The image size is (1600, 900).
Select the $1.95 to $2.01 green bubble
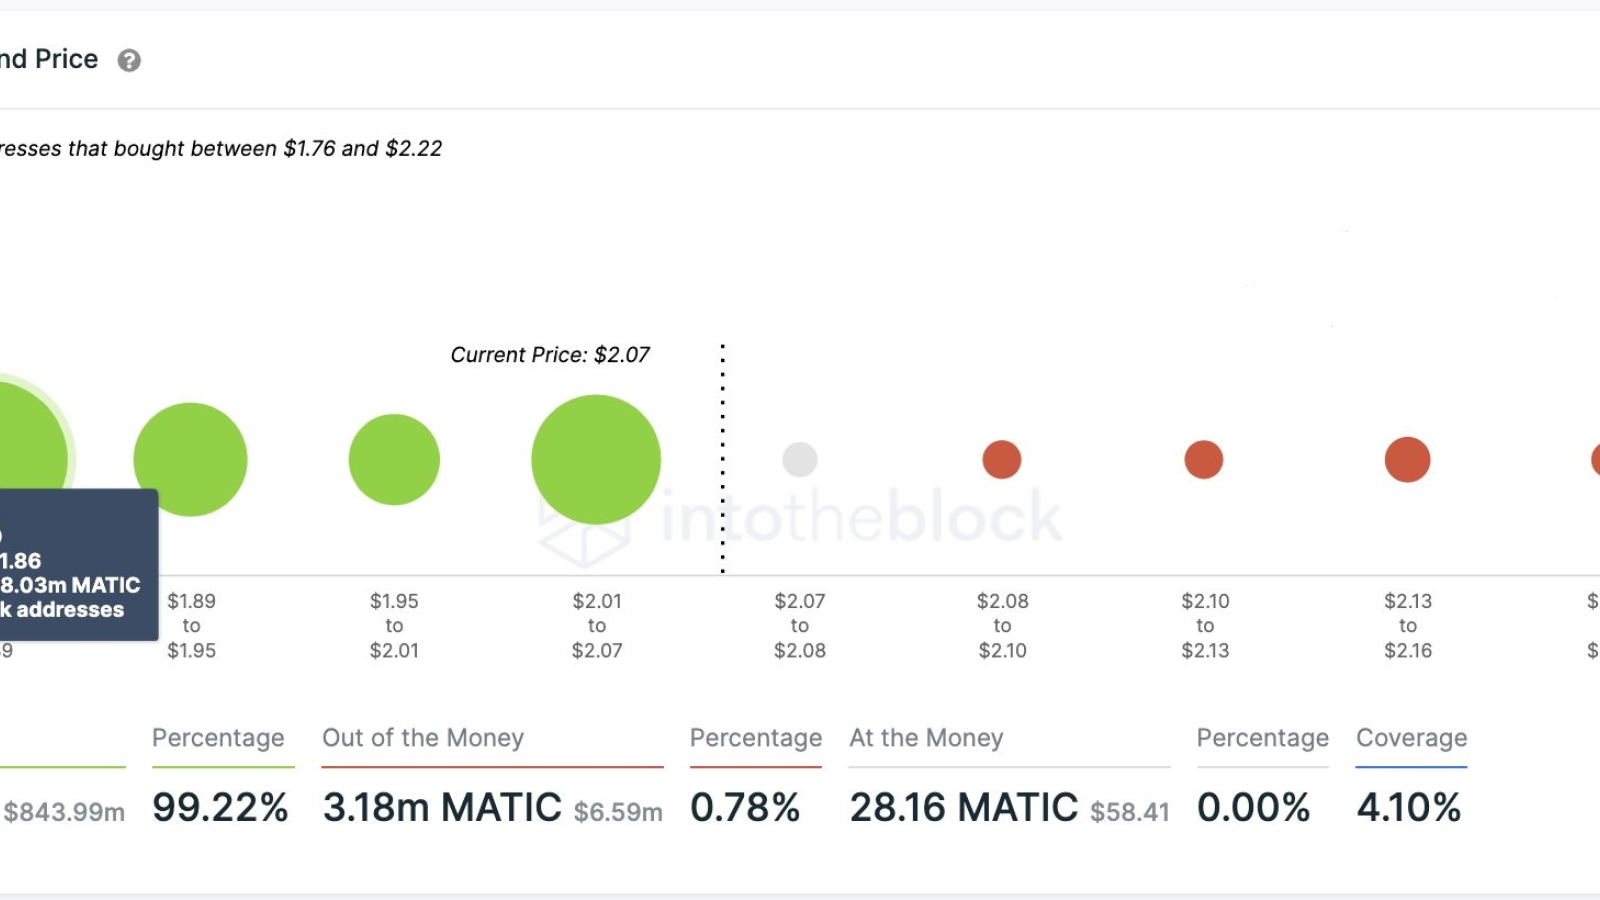coord(394,460)
